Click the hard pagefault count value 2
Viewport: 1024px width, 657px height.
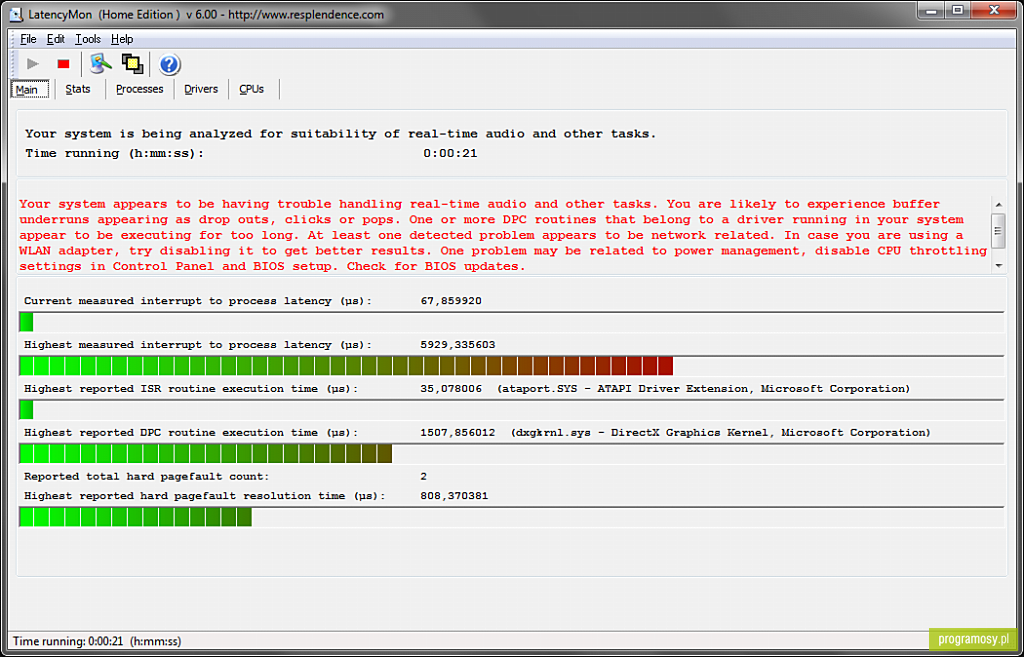tap(424, 476)
